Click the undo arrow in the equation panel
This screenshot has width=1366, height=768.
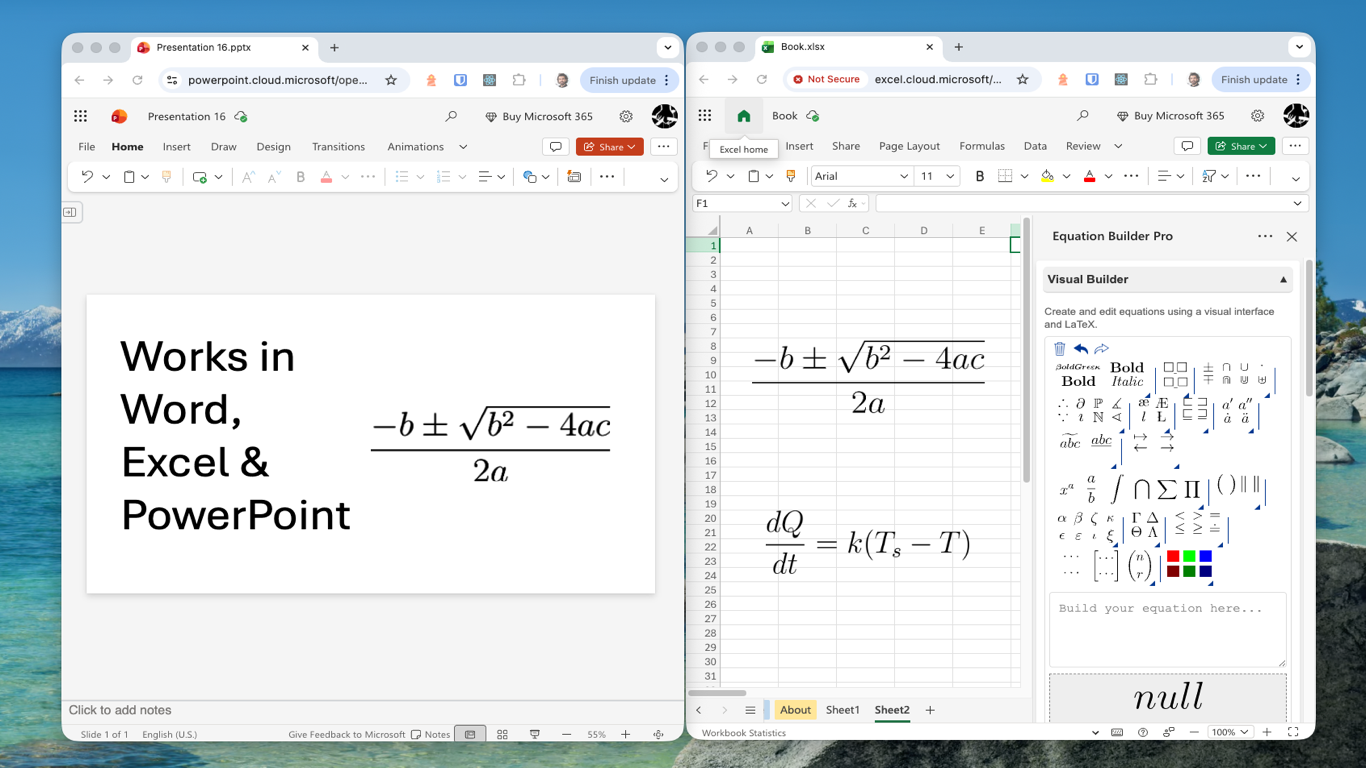coord(1080,348)
